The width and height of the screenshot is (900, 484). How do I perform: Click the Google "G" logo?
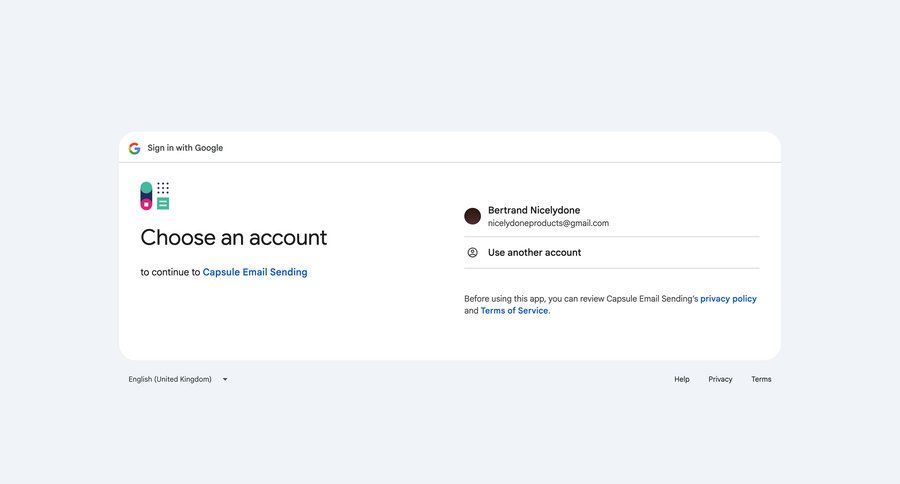click(134, 148)
